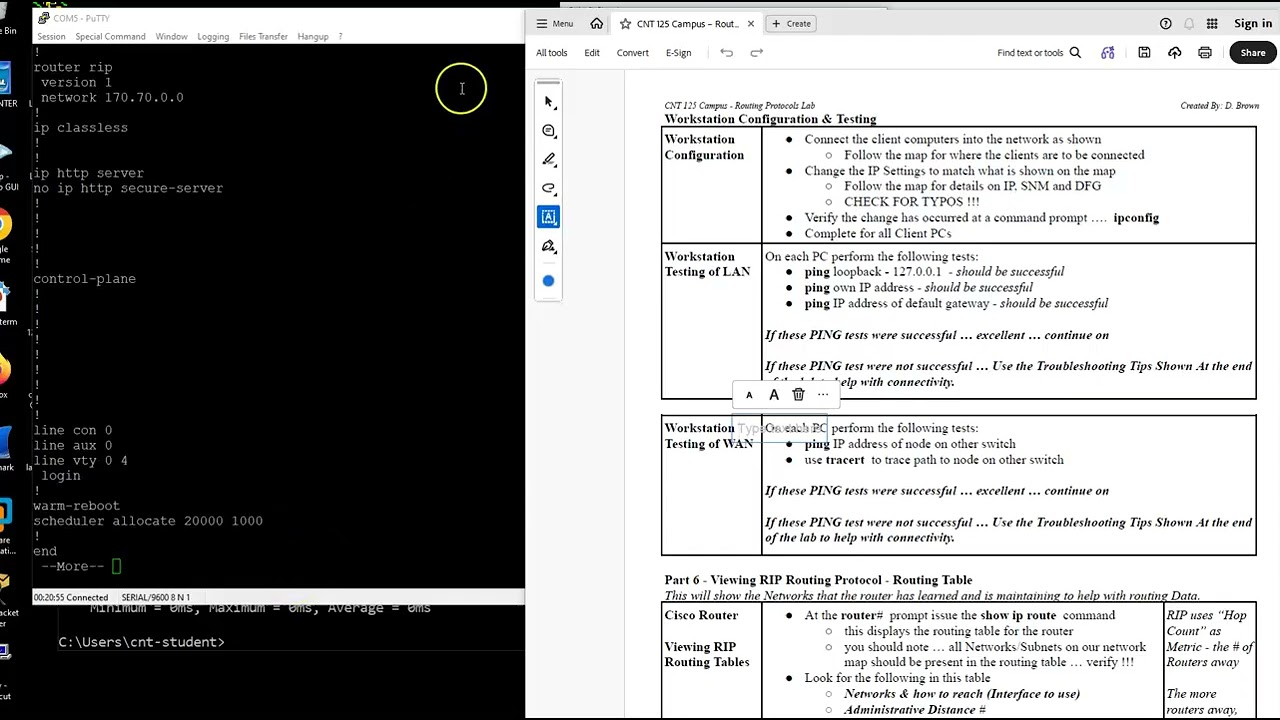Screen dimensions: 1280x720
Task: Delete the text box with trash icon
Action: click(798, 395)
